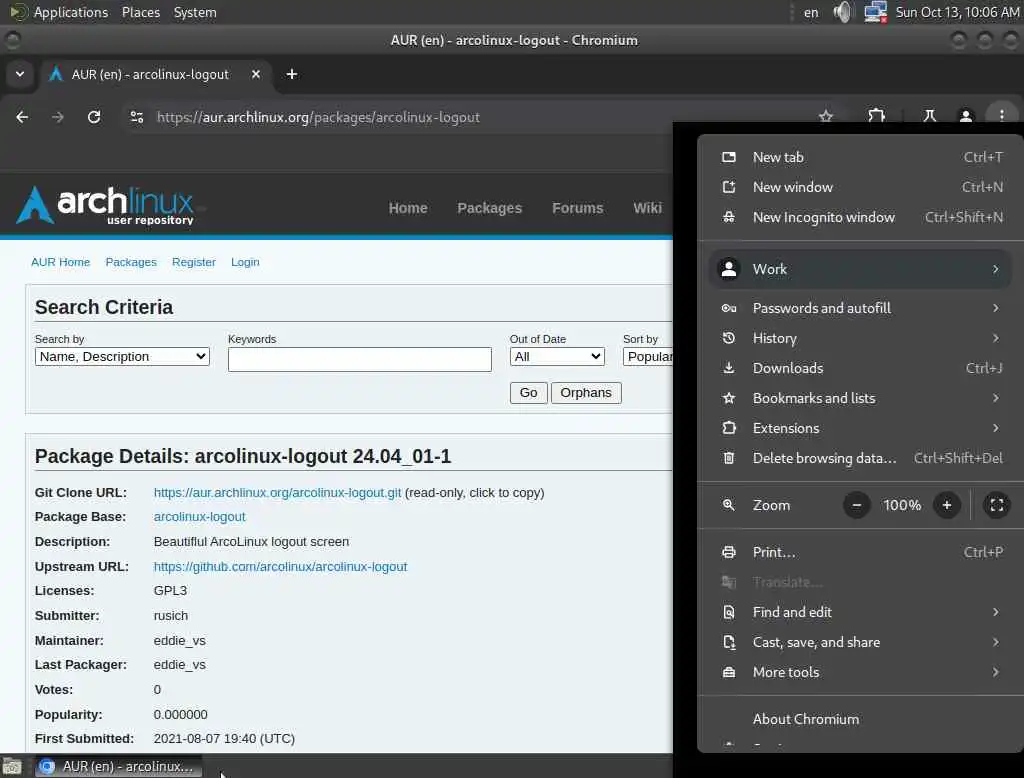Click the clock showing Sun Oct 13

click(957, 12)
